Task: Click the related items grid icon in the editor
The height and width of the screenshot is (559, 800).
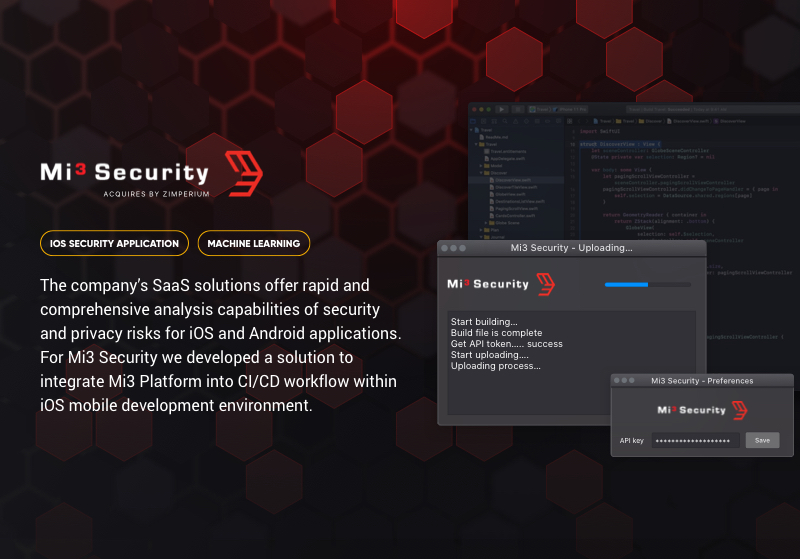Action: pos(569,121)
